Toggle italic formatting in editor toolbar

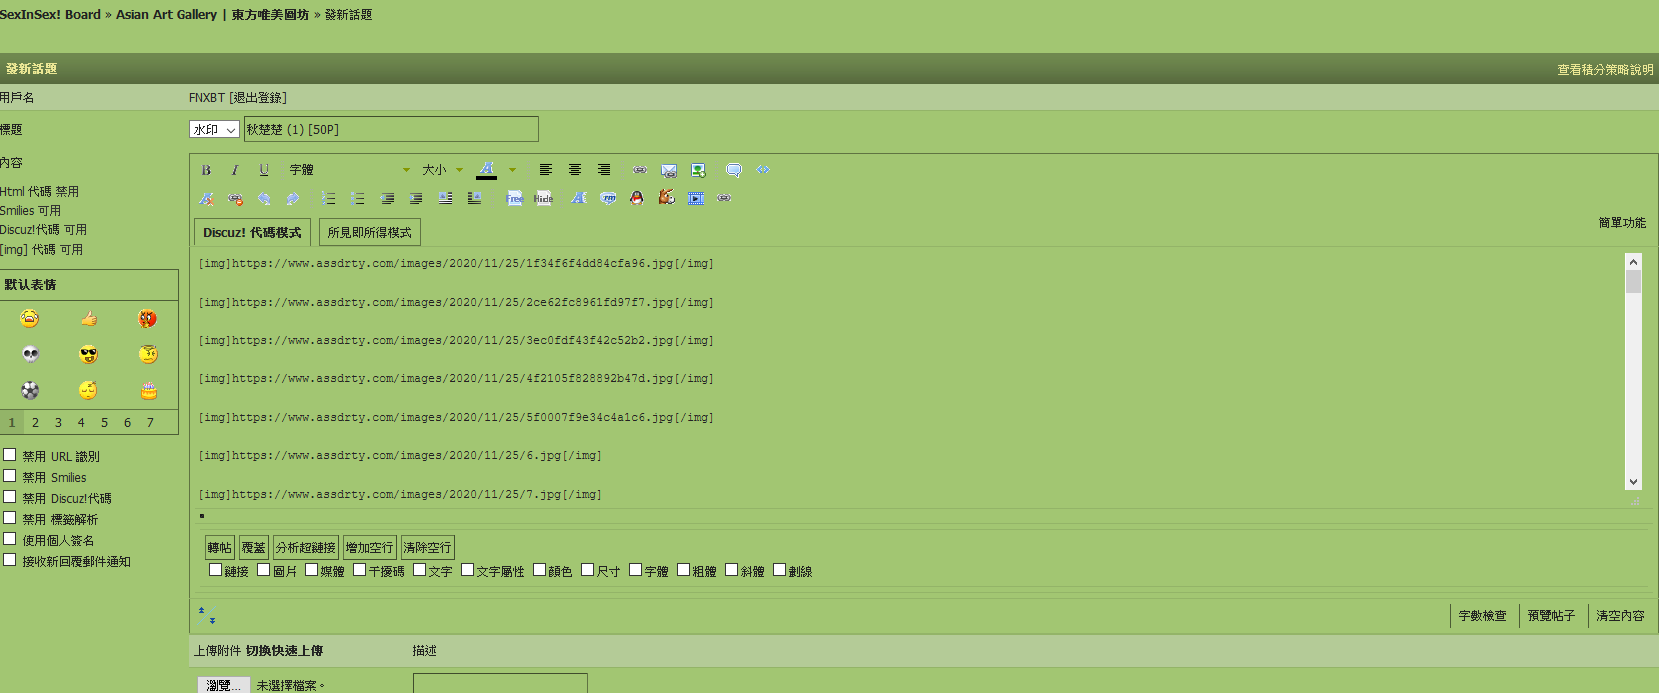(235, 170)
